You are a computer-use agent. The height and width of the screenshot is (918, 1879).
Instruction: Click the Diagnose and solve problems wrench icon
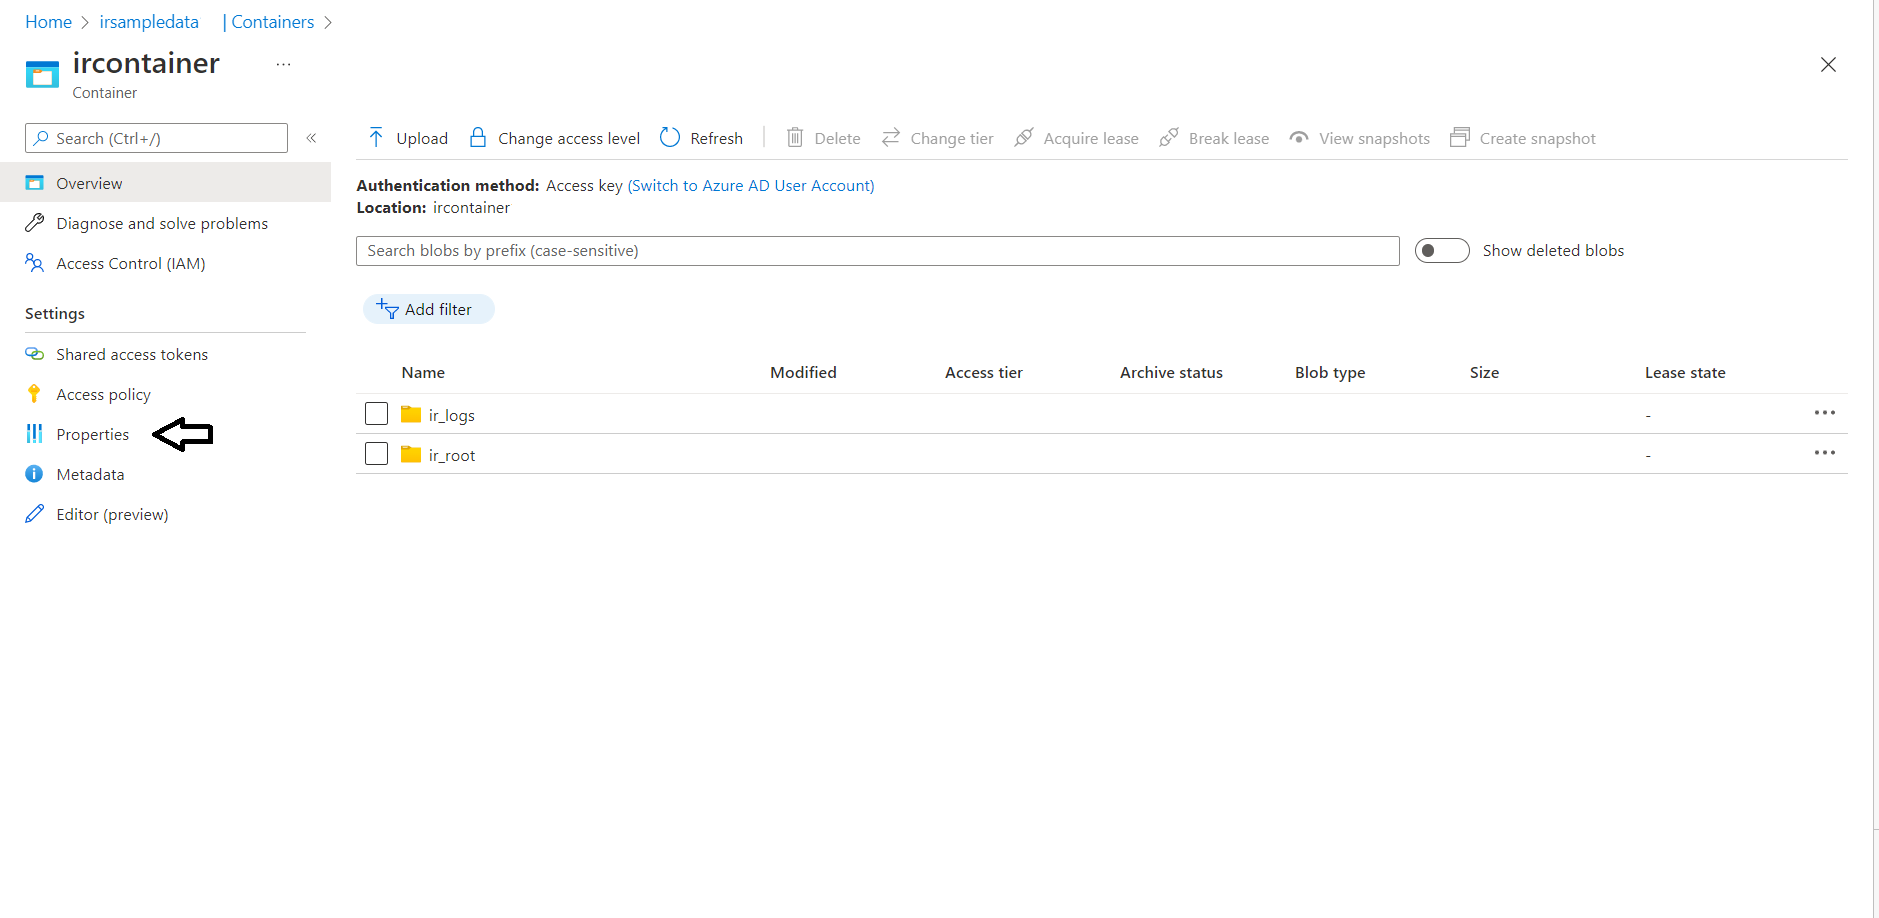35,223
